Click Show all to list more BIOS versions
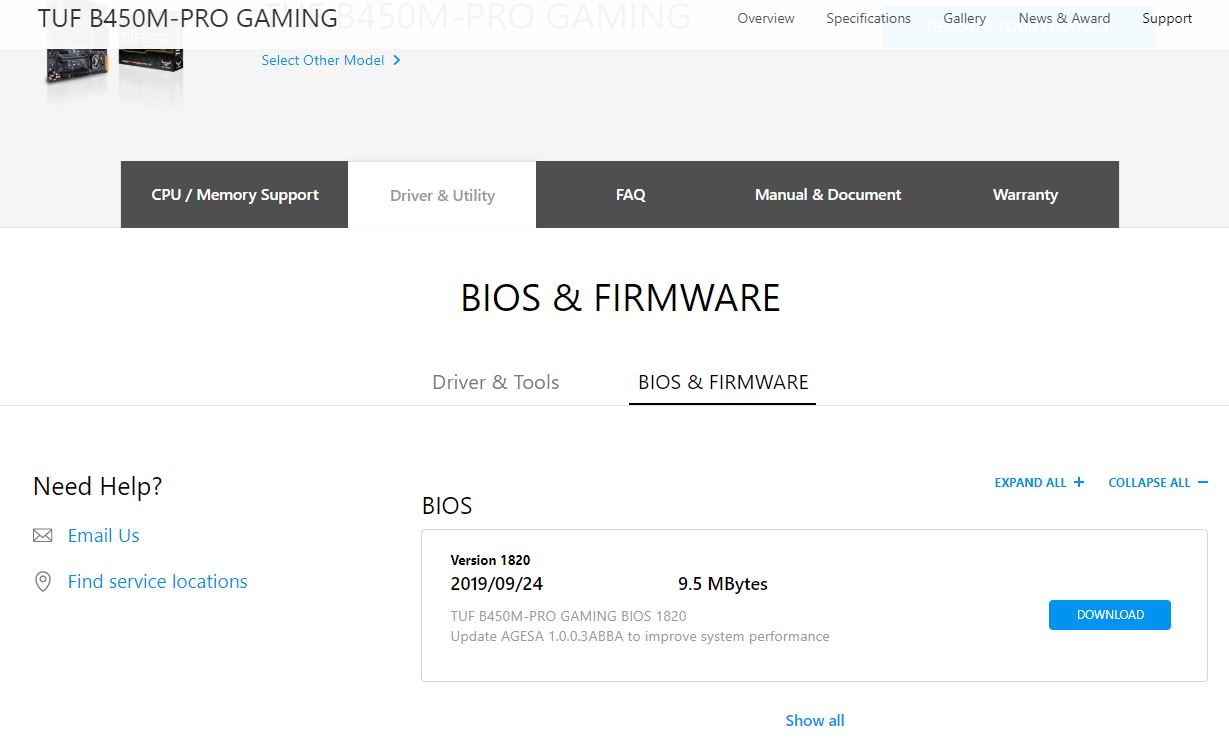Screen dimensions: 1229x755 (x=815, y=720)
